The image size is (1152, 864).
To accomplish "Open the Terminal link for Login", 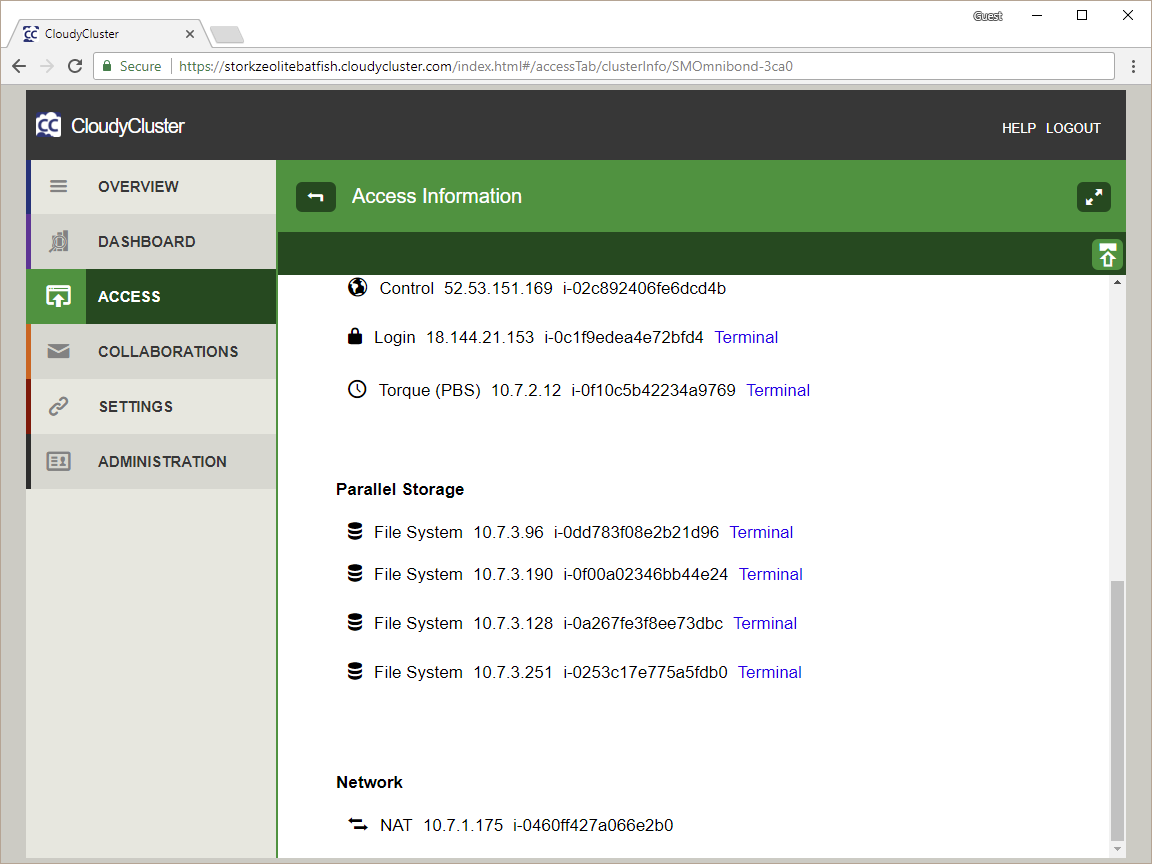I will coord(746,337).
